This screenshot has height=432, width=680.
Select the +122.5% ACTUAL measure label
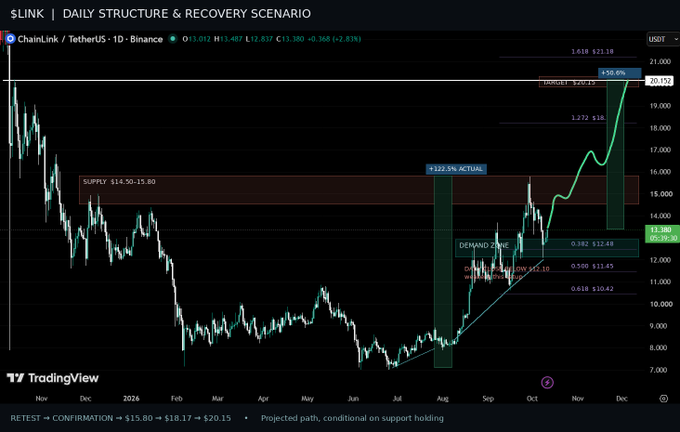point(456,169)
